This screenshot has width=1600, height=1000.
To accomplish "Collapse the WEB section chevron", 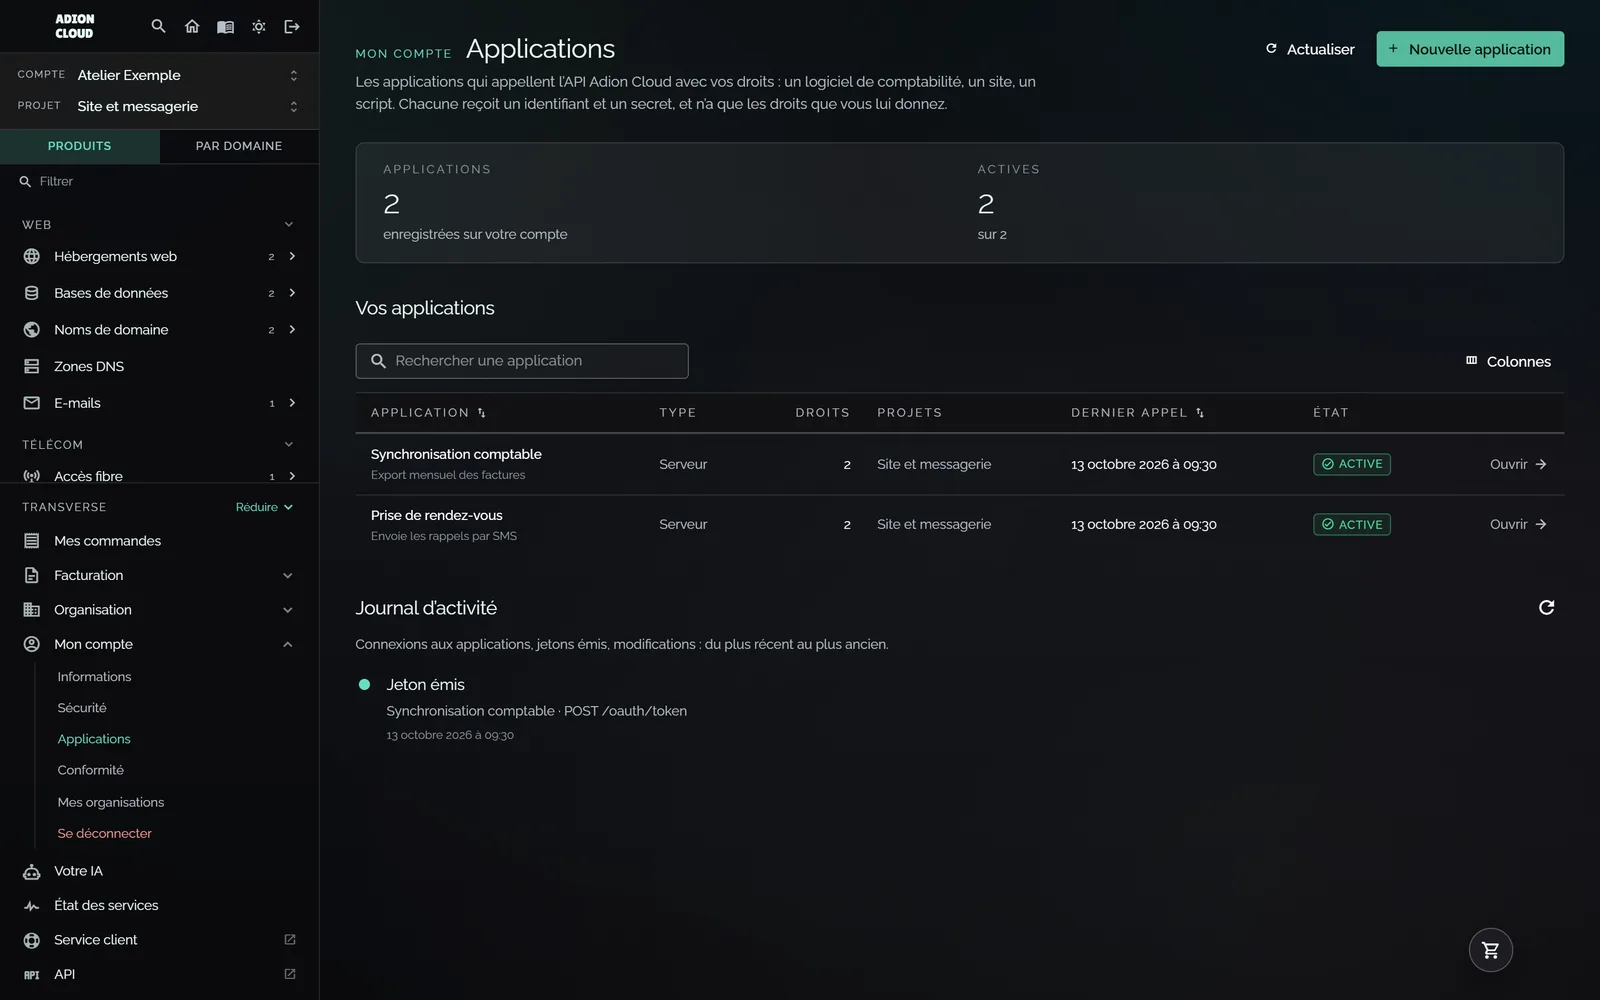I will pos(289,225).
